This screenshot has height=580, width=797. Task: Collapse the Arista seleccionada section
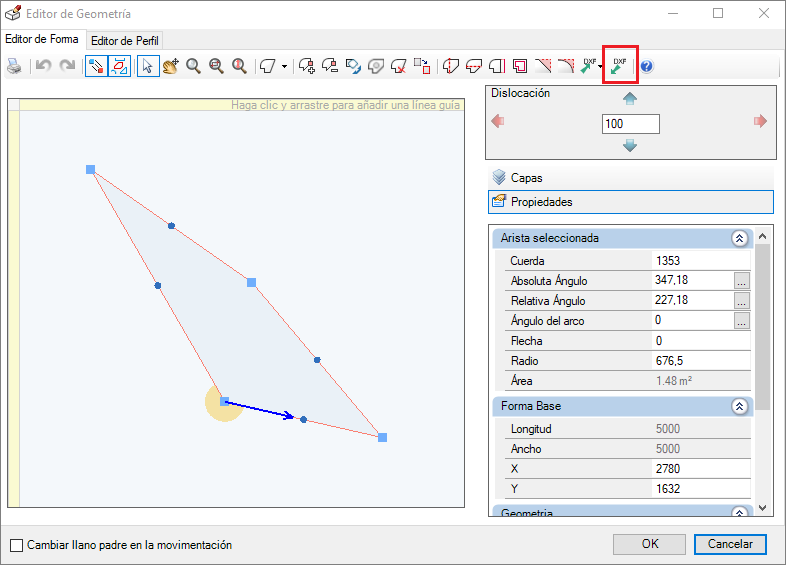(740, 238)
